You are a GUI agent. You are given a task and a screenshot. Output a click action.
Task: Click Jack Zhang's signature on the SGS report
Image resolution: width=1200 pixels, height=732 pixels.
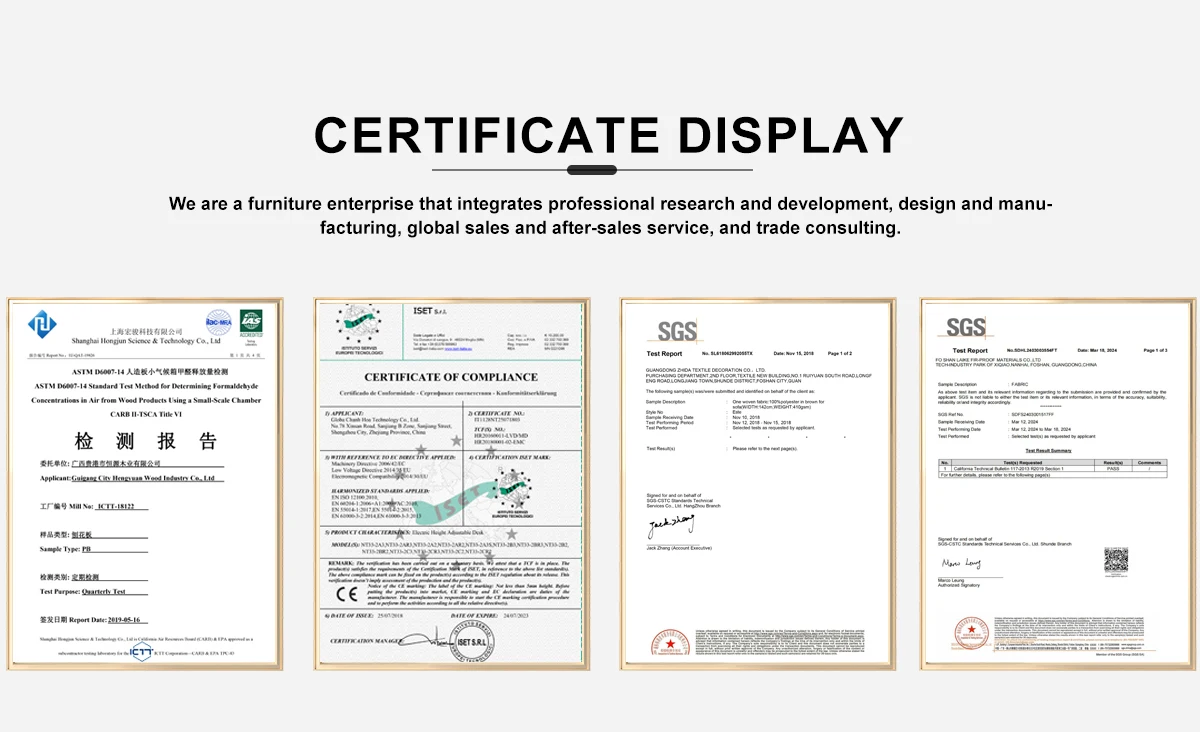click(670, 526)
